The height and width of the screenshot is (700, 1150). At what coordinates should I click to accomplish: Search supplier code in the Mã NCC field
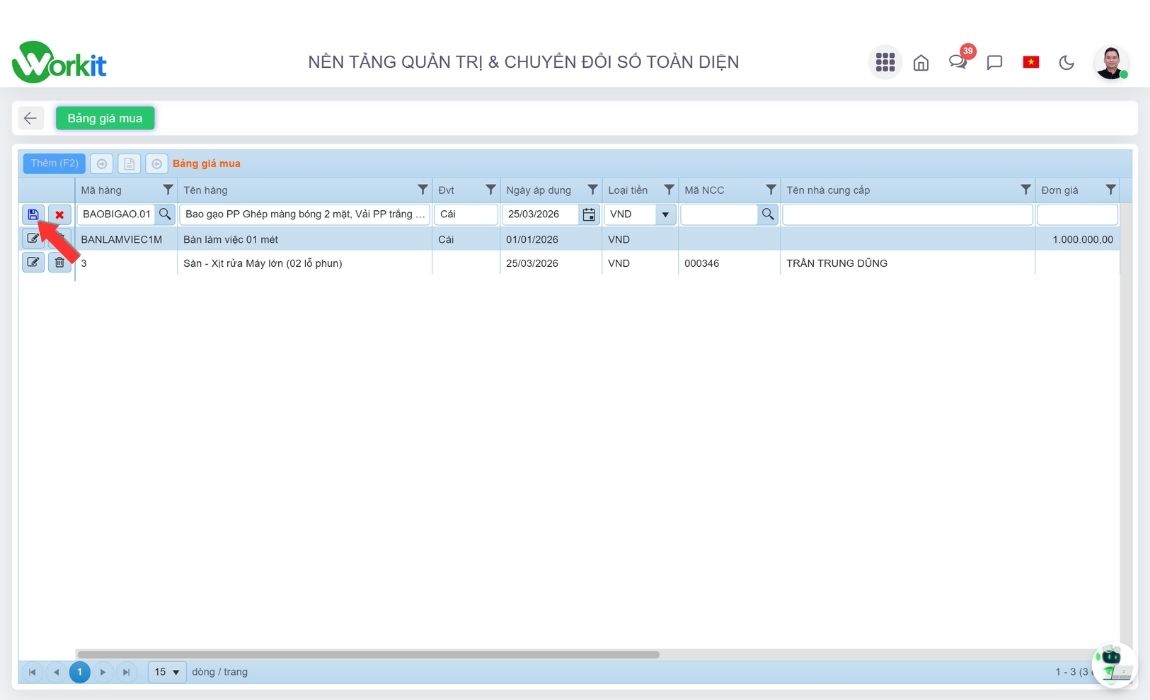click(767, 214)
